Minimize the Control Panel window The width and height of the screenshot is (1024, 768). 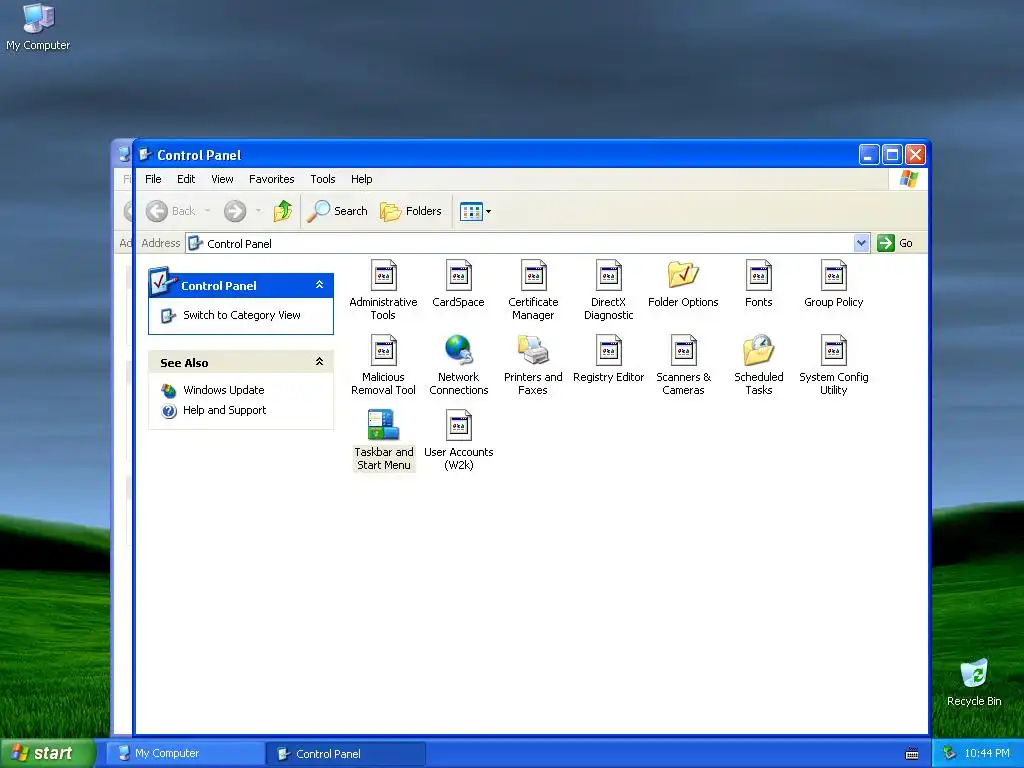(x=869, y=155)
